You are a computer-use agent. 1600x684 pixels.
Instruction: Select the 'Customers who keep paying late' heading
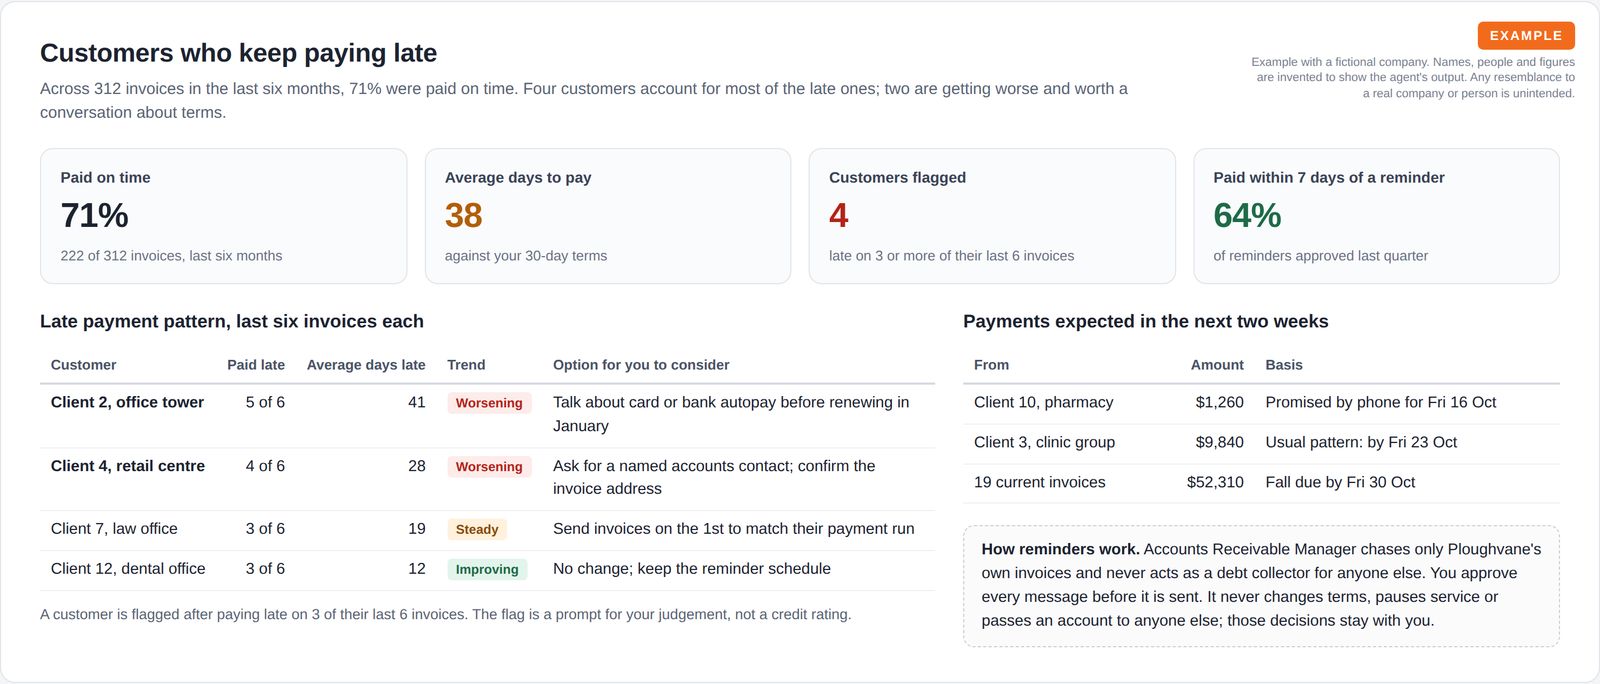tap(238, 53)
